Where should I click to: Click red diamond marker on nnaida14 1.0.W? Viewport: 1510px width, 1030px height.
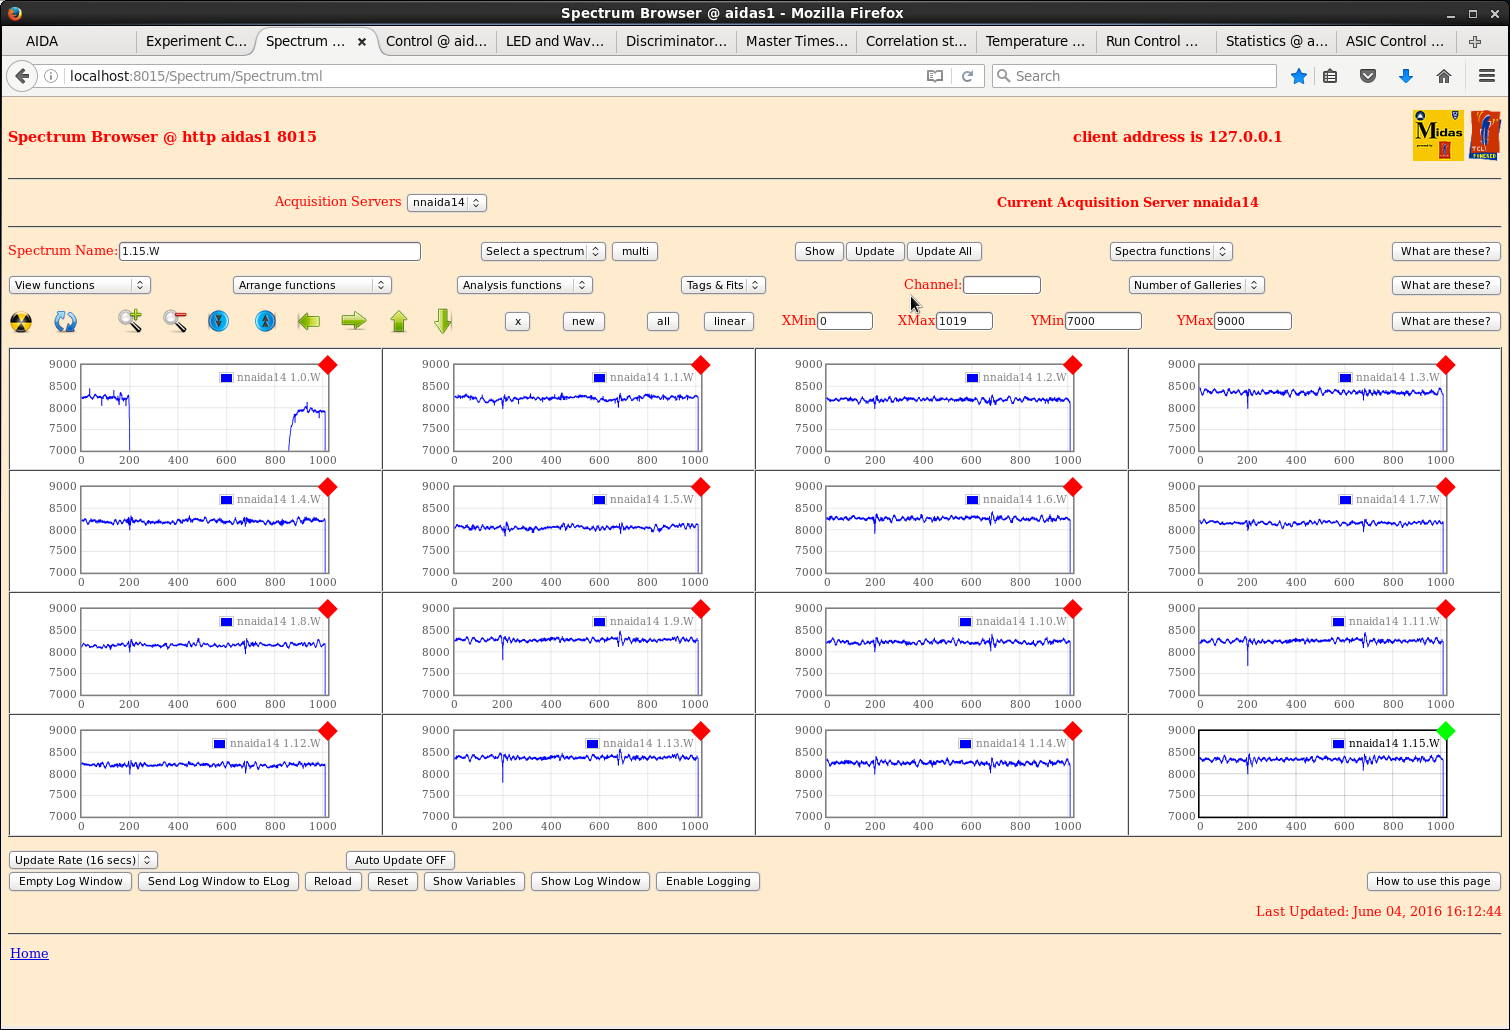(328, 365)
